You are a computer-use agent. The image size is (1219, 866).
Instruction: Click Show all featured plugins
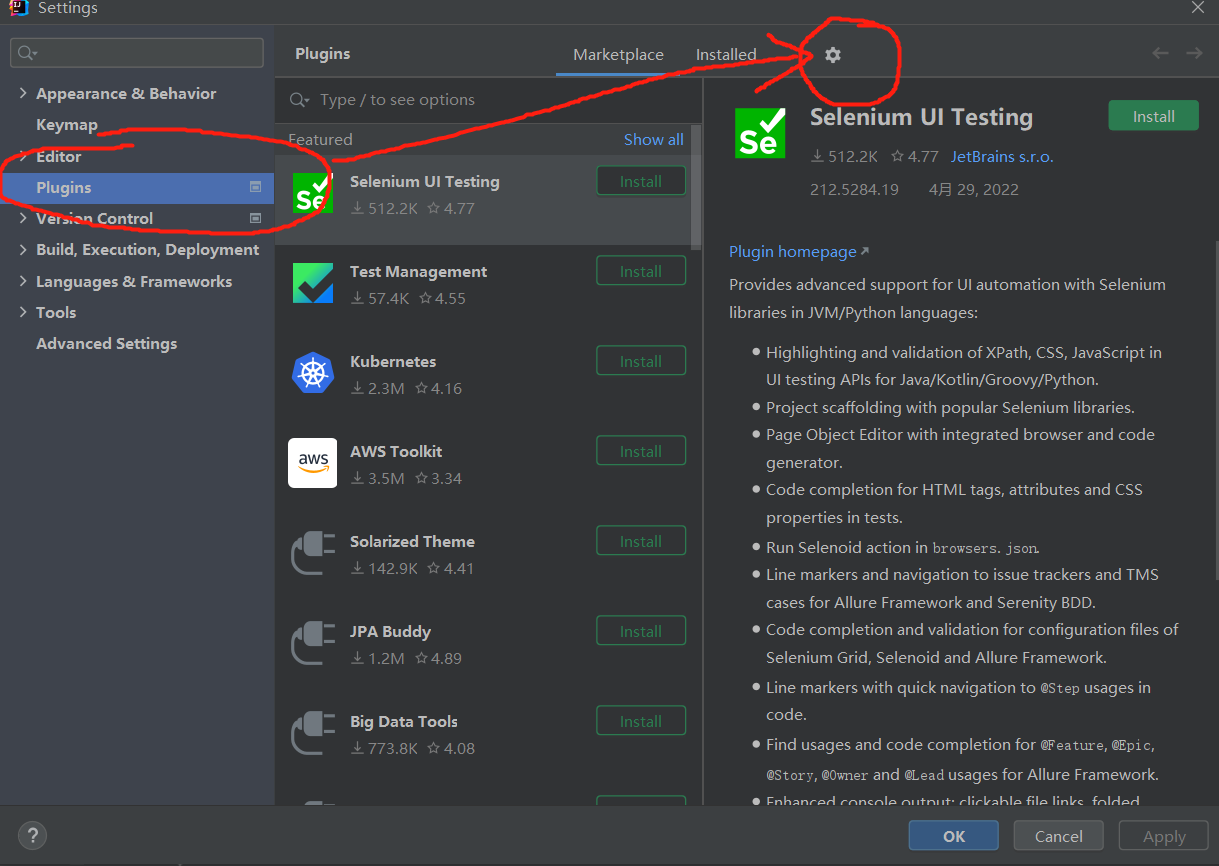(x=654, y=139)
